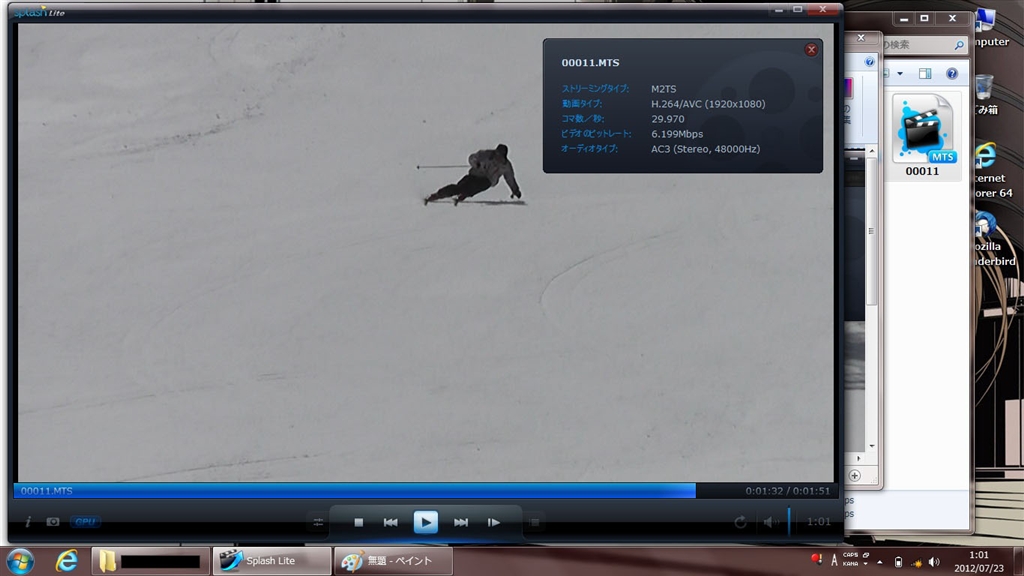1024x576 pixels.
Task: Skip to the previous track
Action: (391, 522)
